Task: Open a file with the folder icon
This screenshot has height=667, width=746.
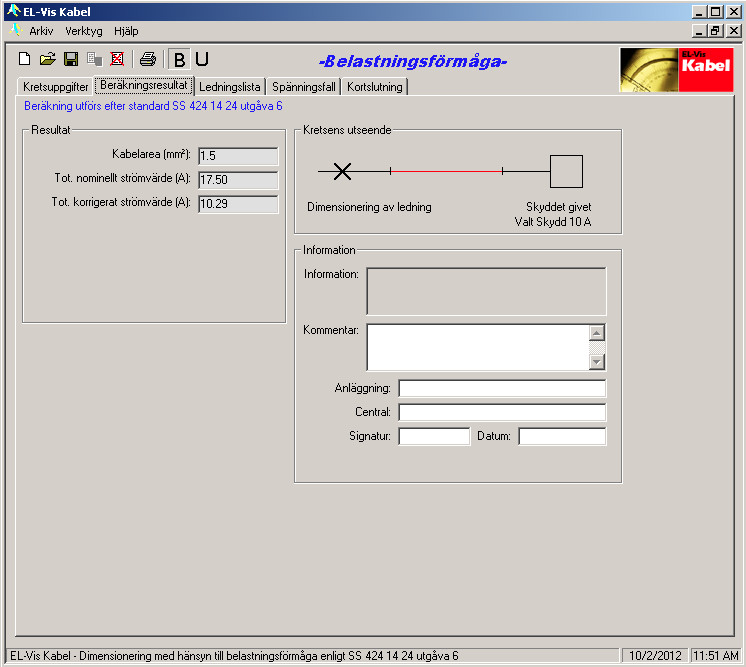Action: [x=47, y=59]
